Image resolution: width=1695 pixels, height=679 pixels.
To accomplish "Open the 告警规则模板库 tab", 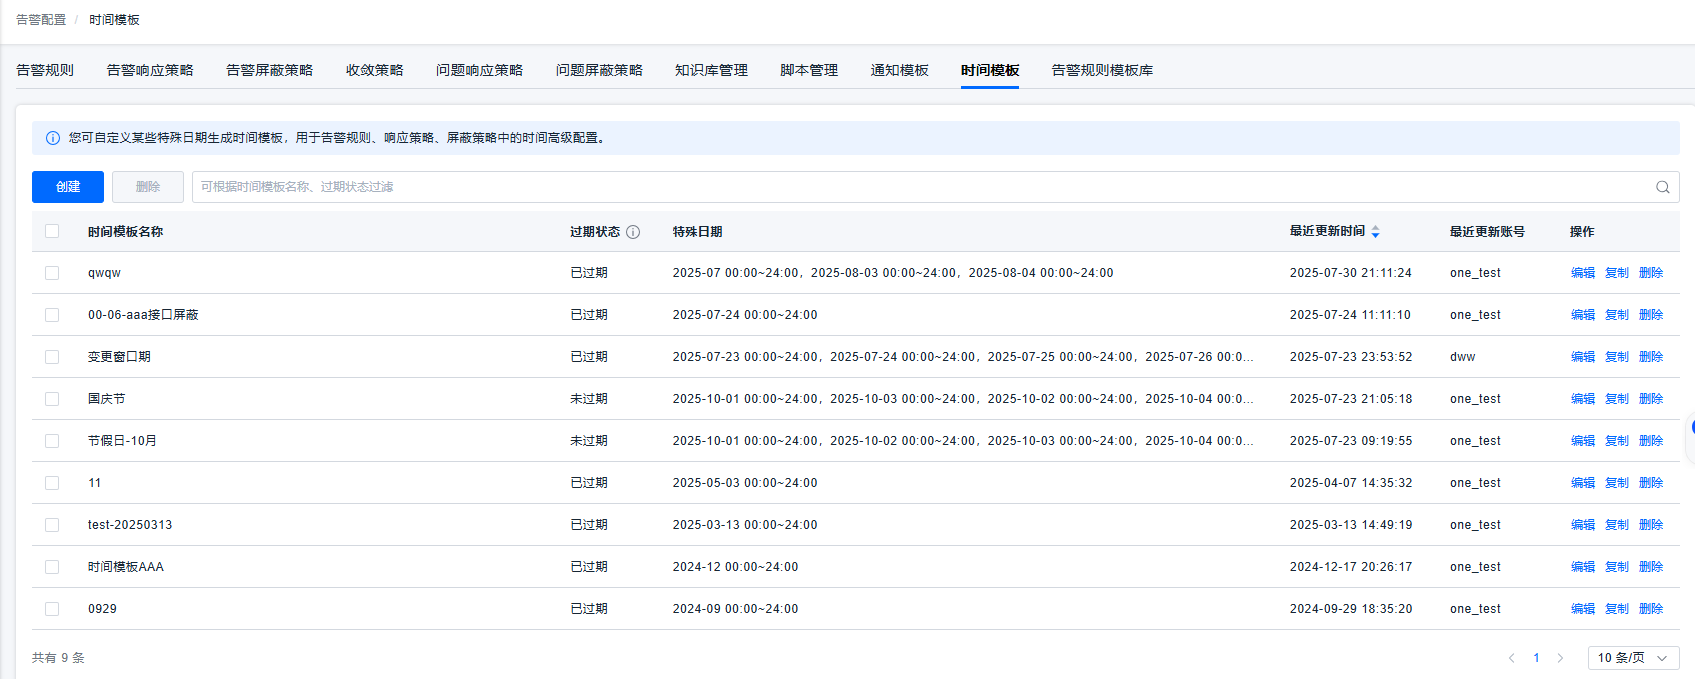I will 1102,70.
